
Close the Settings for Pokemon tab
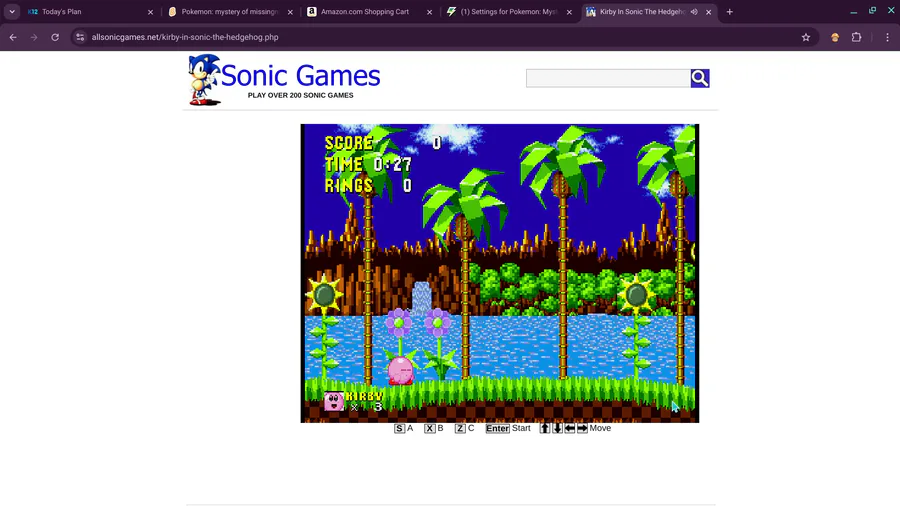tap(569, 12)
